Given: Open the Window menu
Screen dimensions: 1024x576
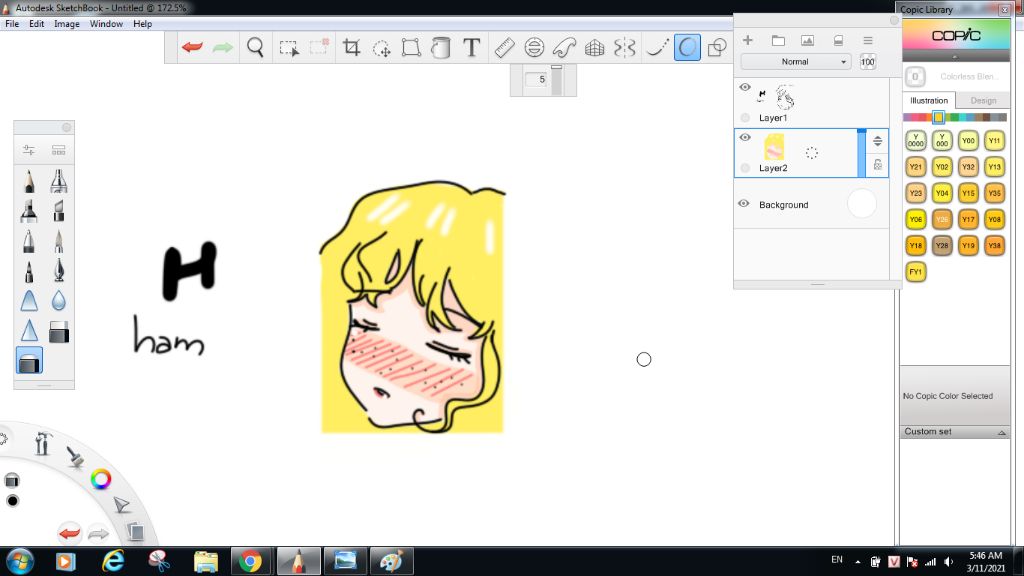Looking at the screenshot, I should click(106, 24).
